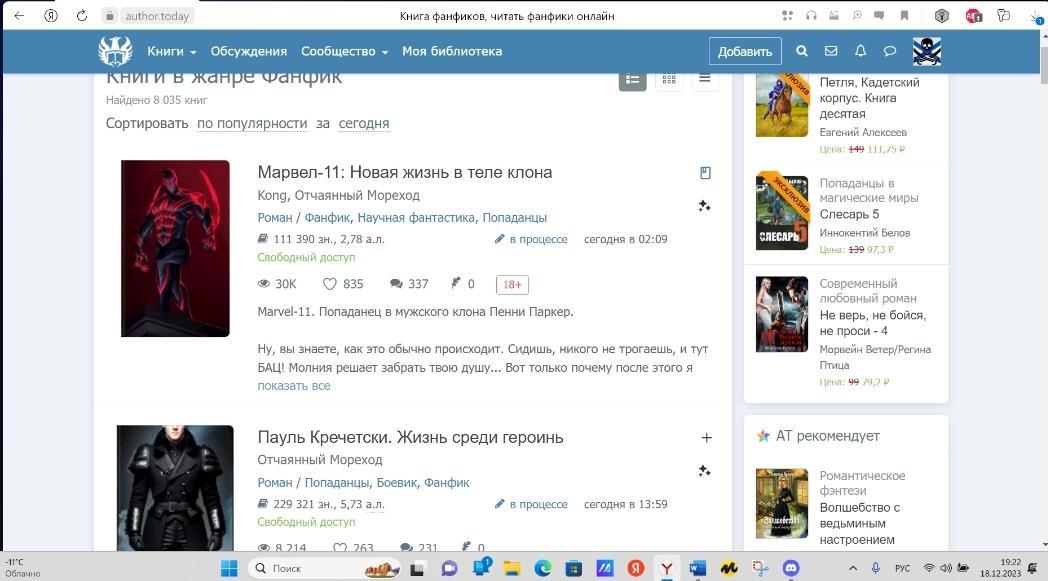Viewport: 1048px width, 581px height.
Task: Open author link Kong
Action: pos(273,195)
